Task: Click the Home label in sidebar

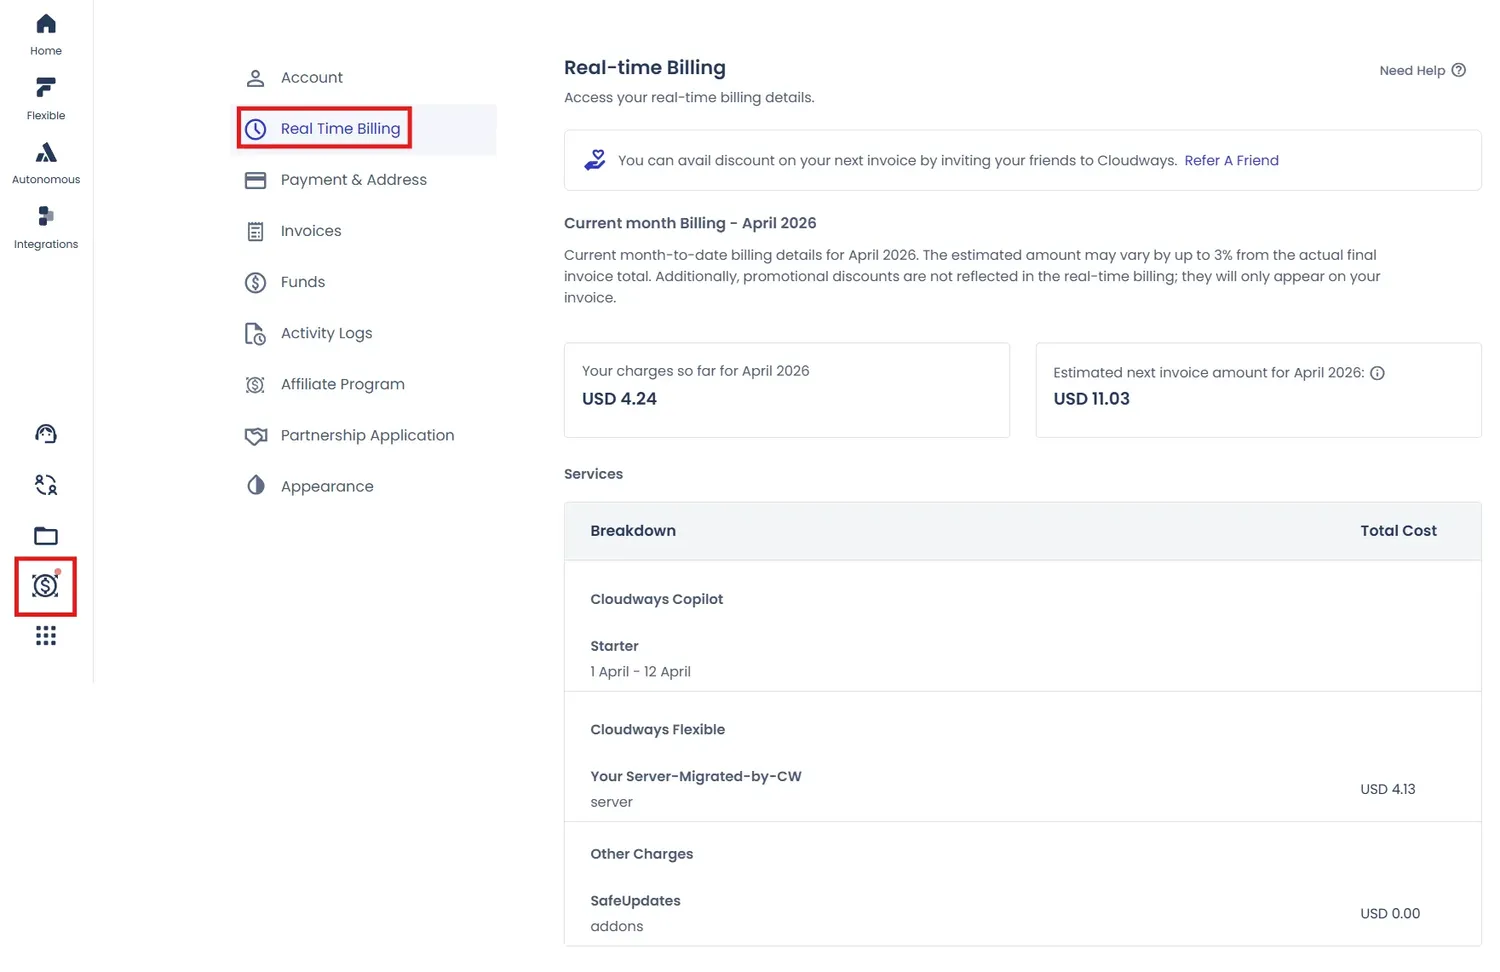Action: (46, 51)
